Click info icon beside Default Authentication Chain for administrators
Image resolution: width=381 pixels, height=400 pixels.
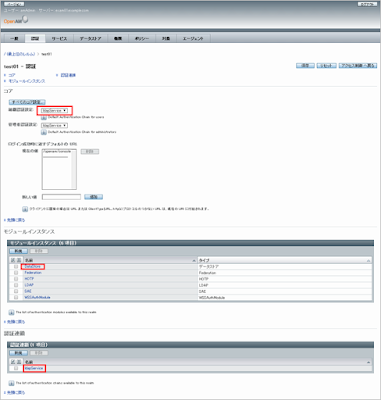click(44, 132)
